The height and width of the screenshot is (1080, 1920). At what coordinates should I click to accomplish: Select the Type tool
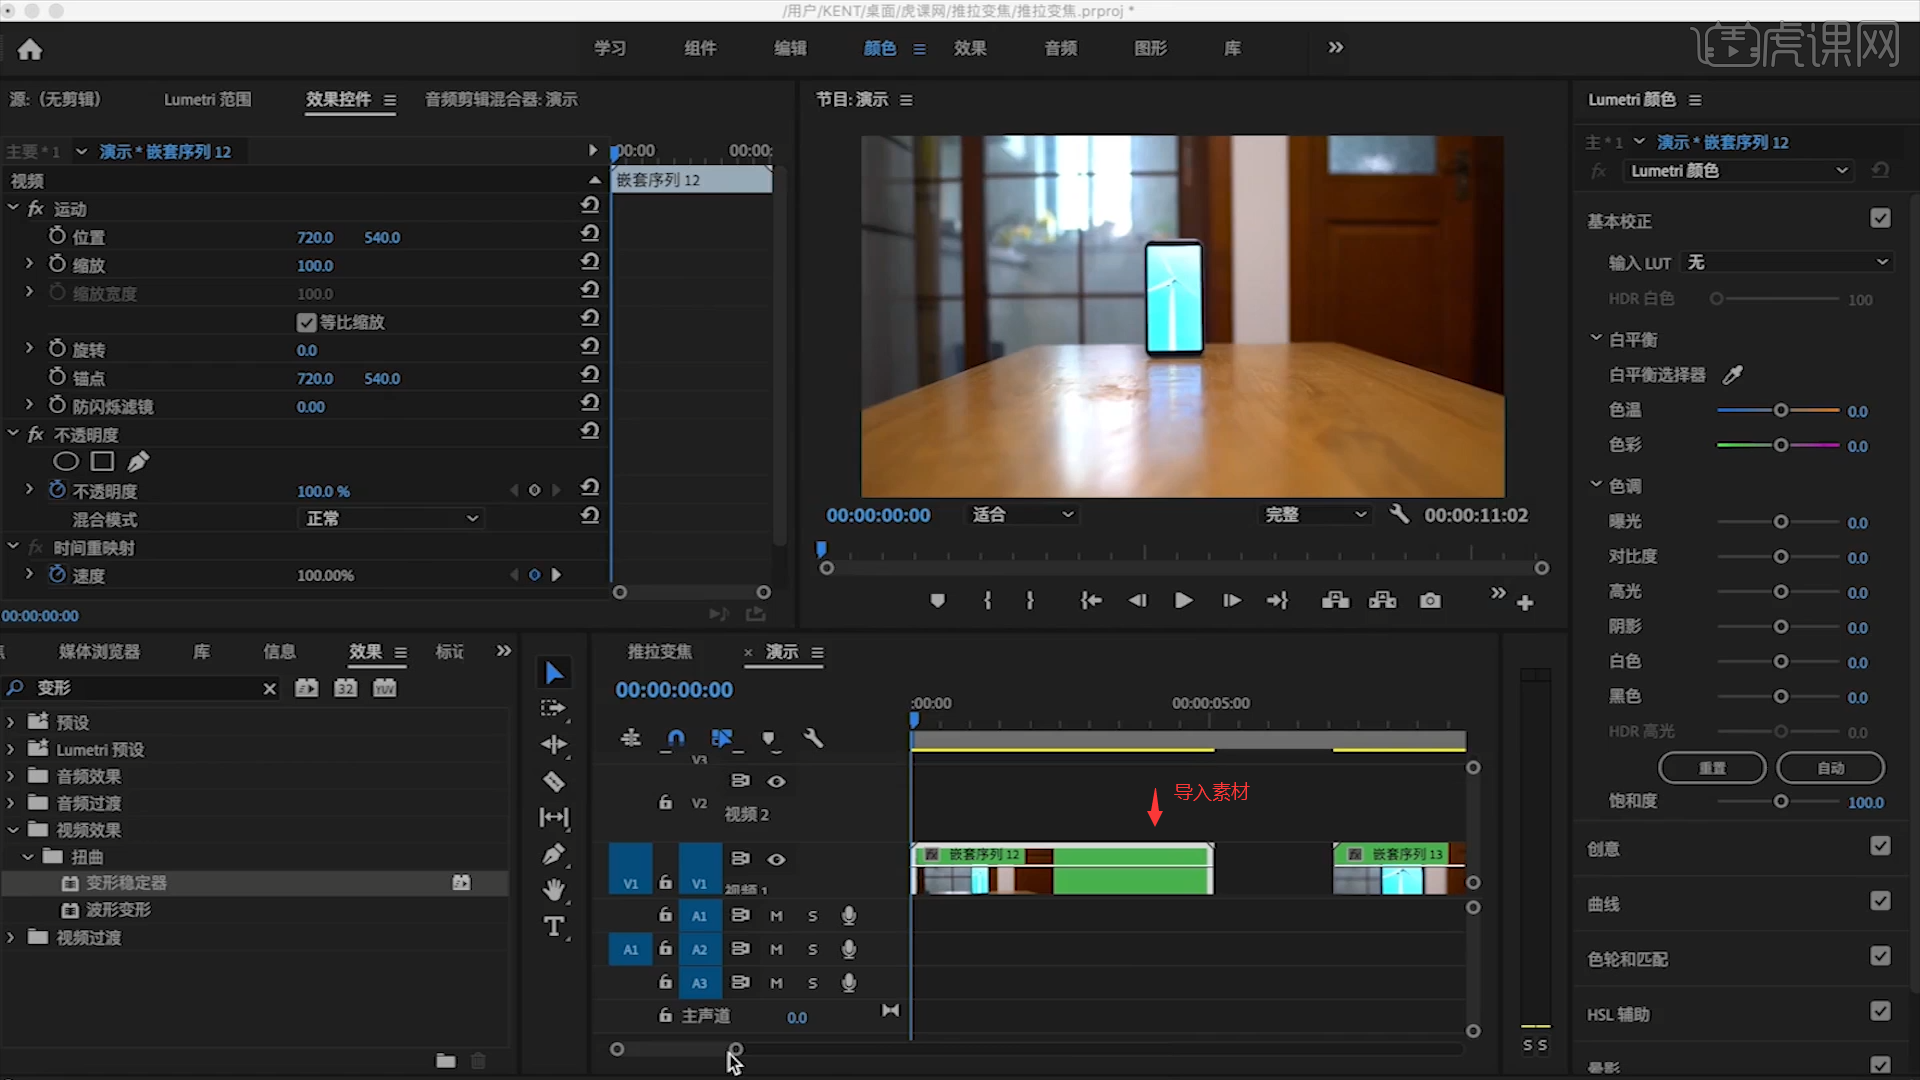tap(554, 927)
